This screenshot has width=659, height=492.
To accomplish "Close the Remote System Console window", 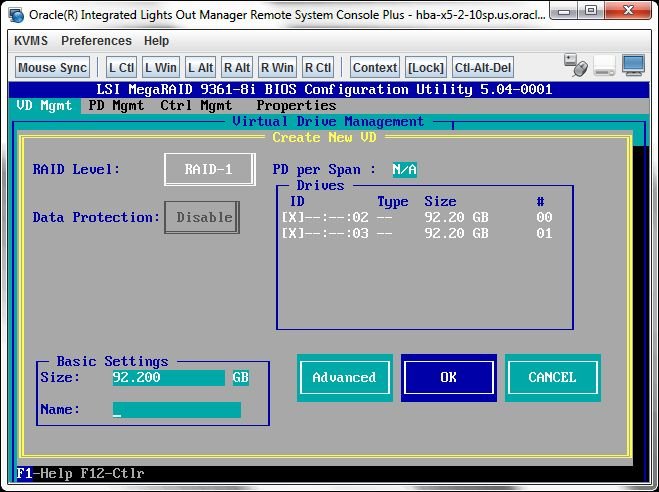I will (x=628, y=11).
